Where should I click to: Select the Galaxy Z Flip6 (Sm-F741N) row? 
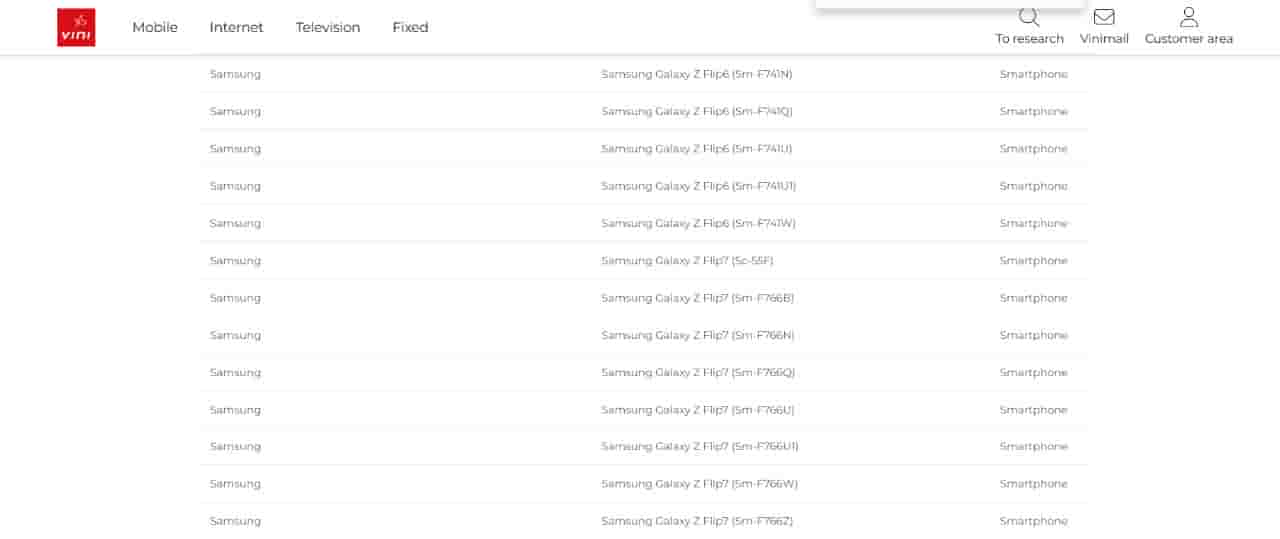coord(696,74)
